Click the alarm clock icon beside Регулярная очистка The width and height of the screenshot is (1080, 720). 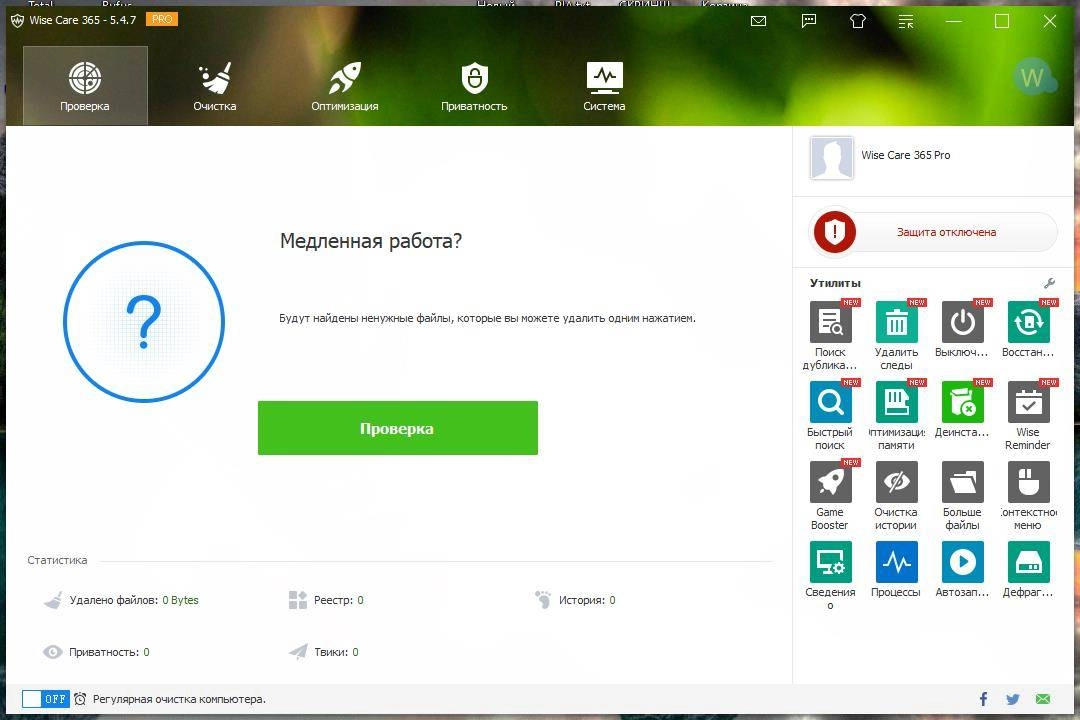pyautogui.click(x=80, y=699)
